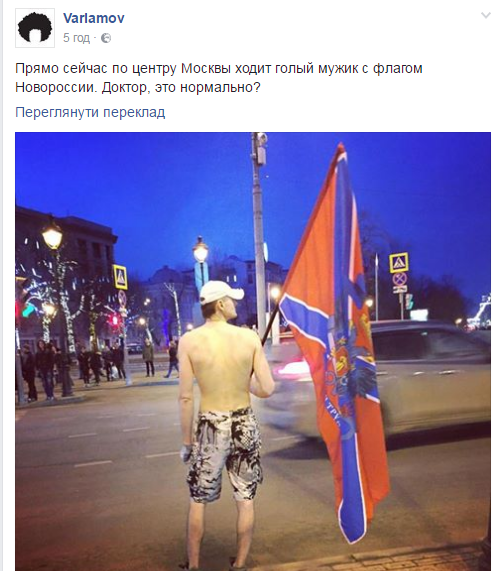This screenshot has width=496, height=571.
Task: Click the globe public-audience icon
Action: (x=106, y=38)
